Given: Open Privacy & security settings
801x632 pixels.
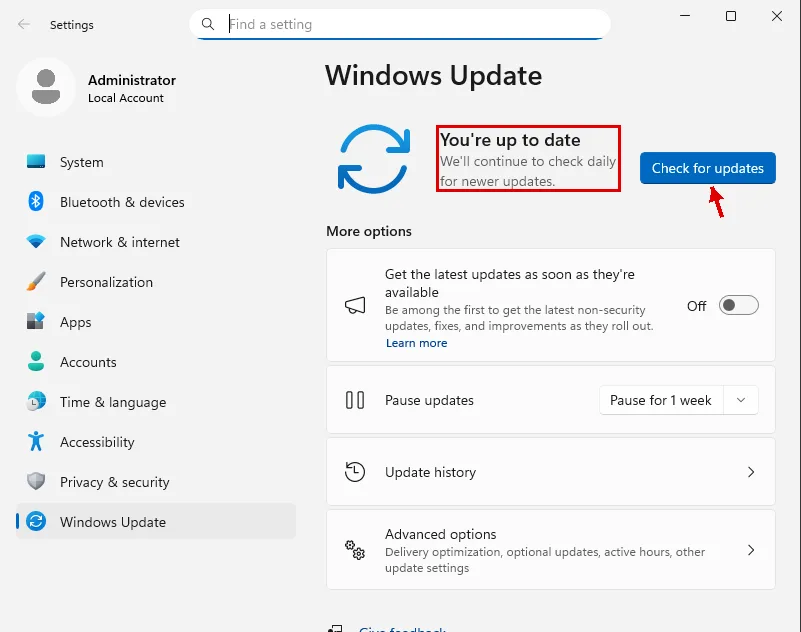Looking at the screenshot, I should pyautogui.click(x=156, y=482).
